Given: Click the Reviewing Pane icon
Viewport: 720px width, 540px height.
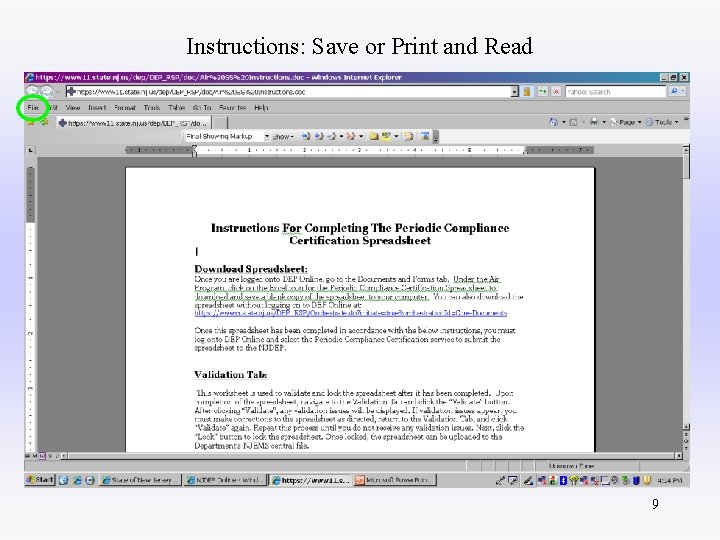Looking at the screenshot, I should [425, 136].
